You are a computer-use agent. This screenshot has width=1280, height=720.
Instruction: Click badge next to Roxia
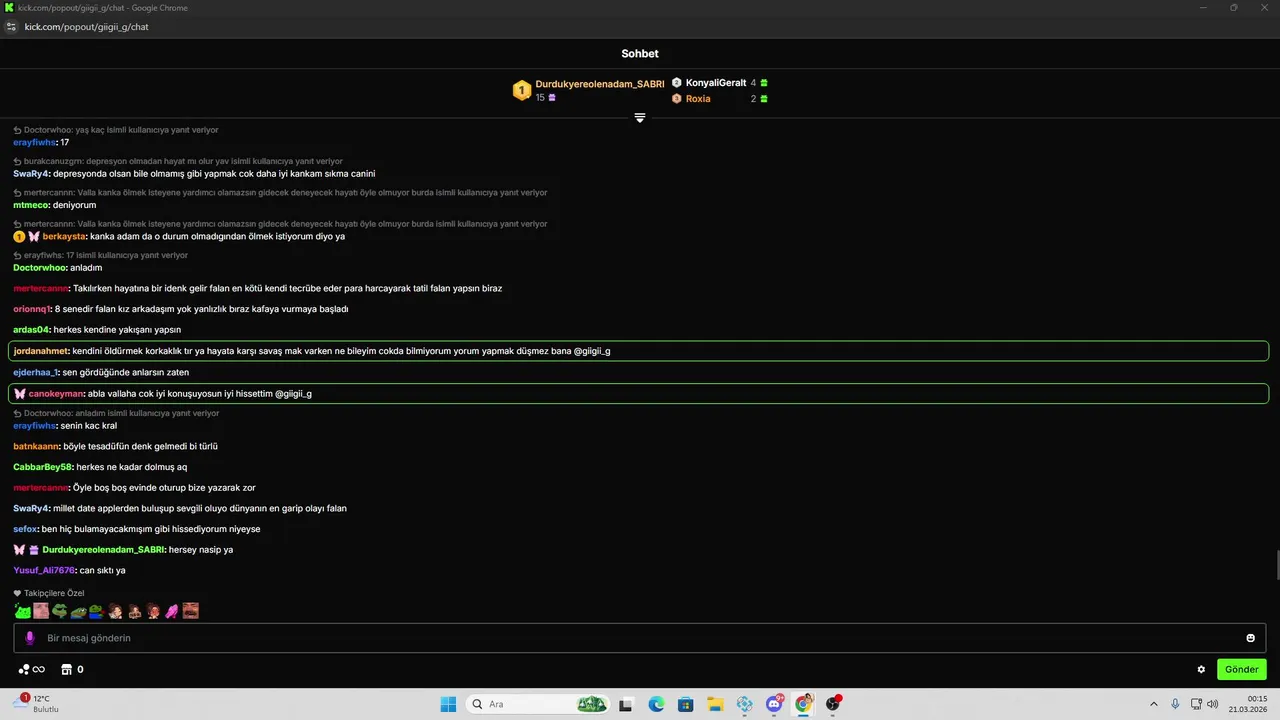677,99
